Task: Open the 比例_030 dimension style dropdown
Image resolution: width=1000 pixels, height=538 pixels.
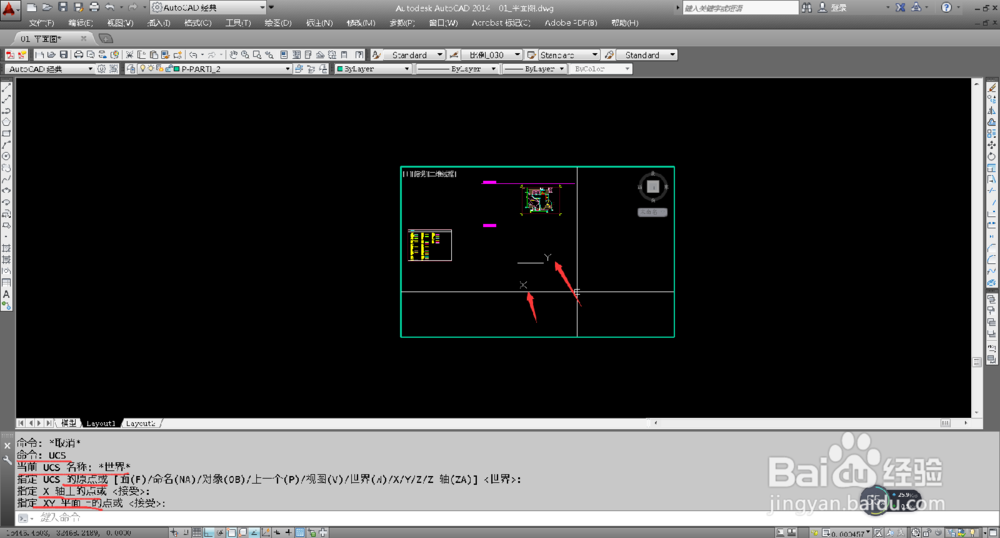Action: pyautogui.click(x=492, y=55)
